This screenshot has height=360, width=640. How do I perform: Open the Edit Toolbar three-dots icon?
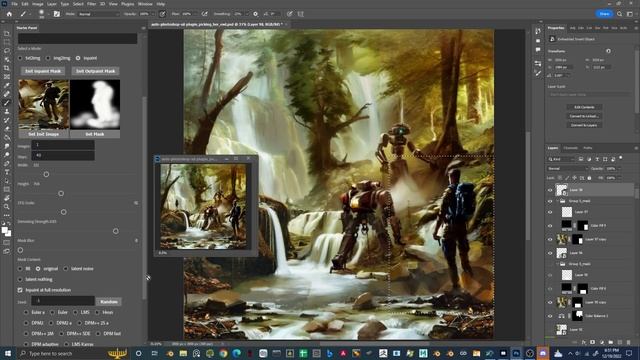(x=7, y=215)
